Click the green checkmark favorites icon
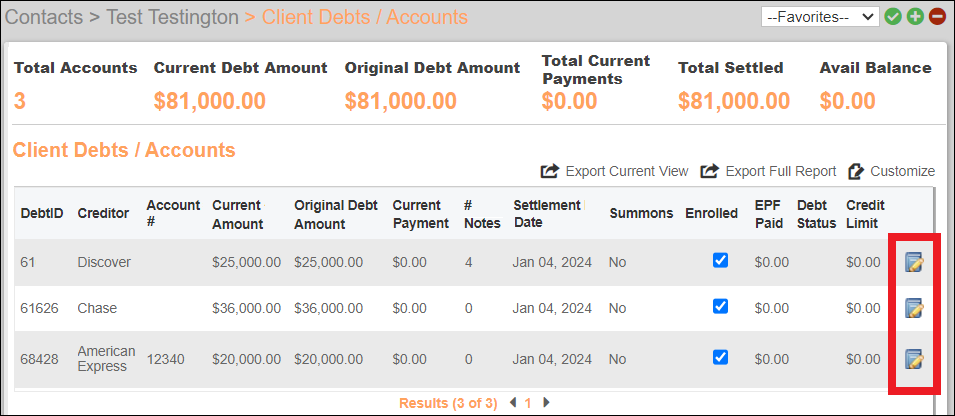955x416 pixels. (x=893, y=17)
